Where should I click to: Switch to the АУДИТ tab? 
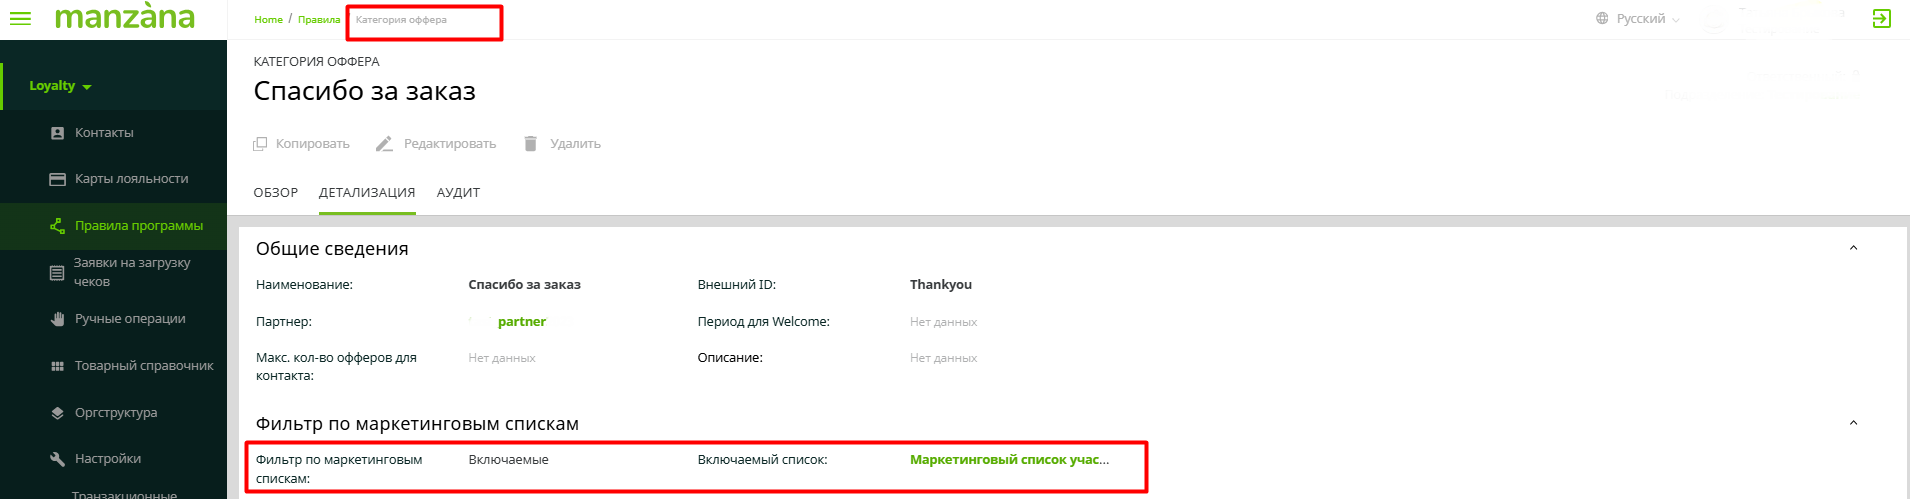458,193
